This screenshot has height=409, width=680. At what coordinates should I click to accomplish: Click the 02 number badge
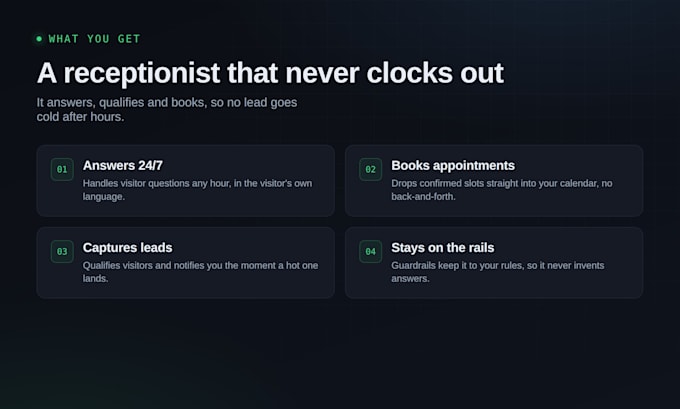(x=370, y=169)
